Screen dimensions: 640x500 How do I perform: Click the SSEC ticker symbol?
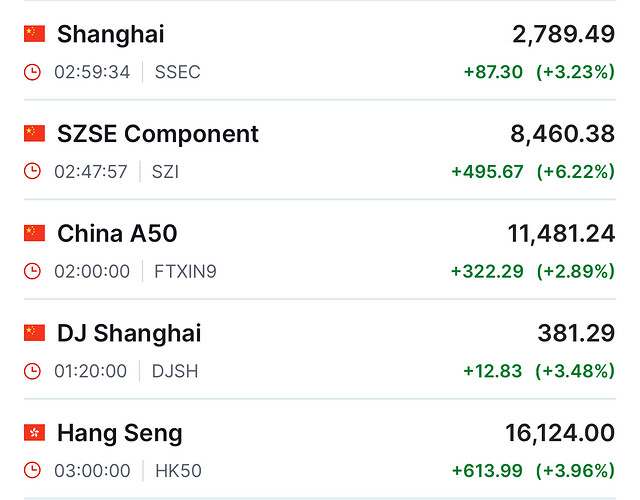pyautogui.click(x=177, y=72)
